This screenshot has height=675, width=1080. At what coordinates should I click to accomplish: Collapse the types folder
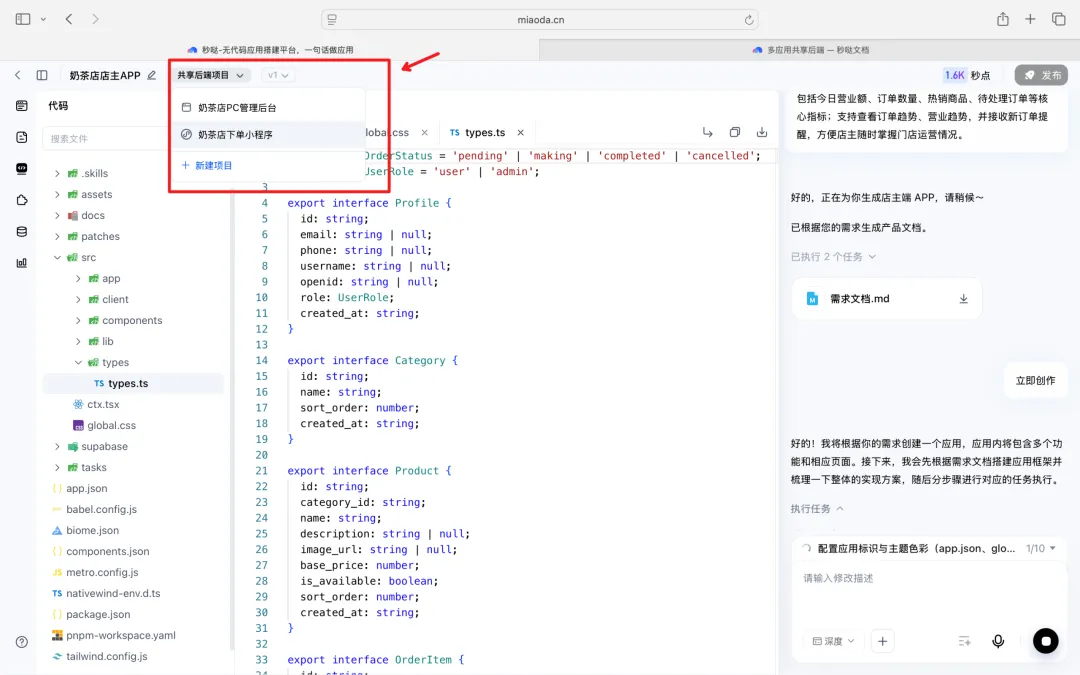tap(79, 362)
